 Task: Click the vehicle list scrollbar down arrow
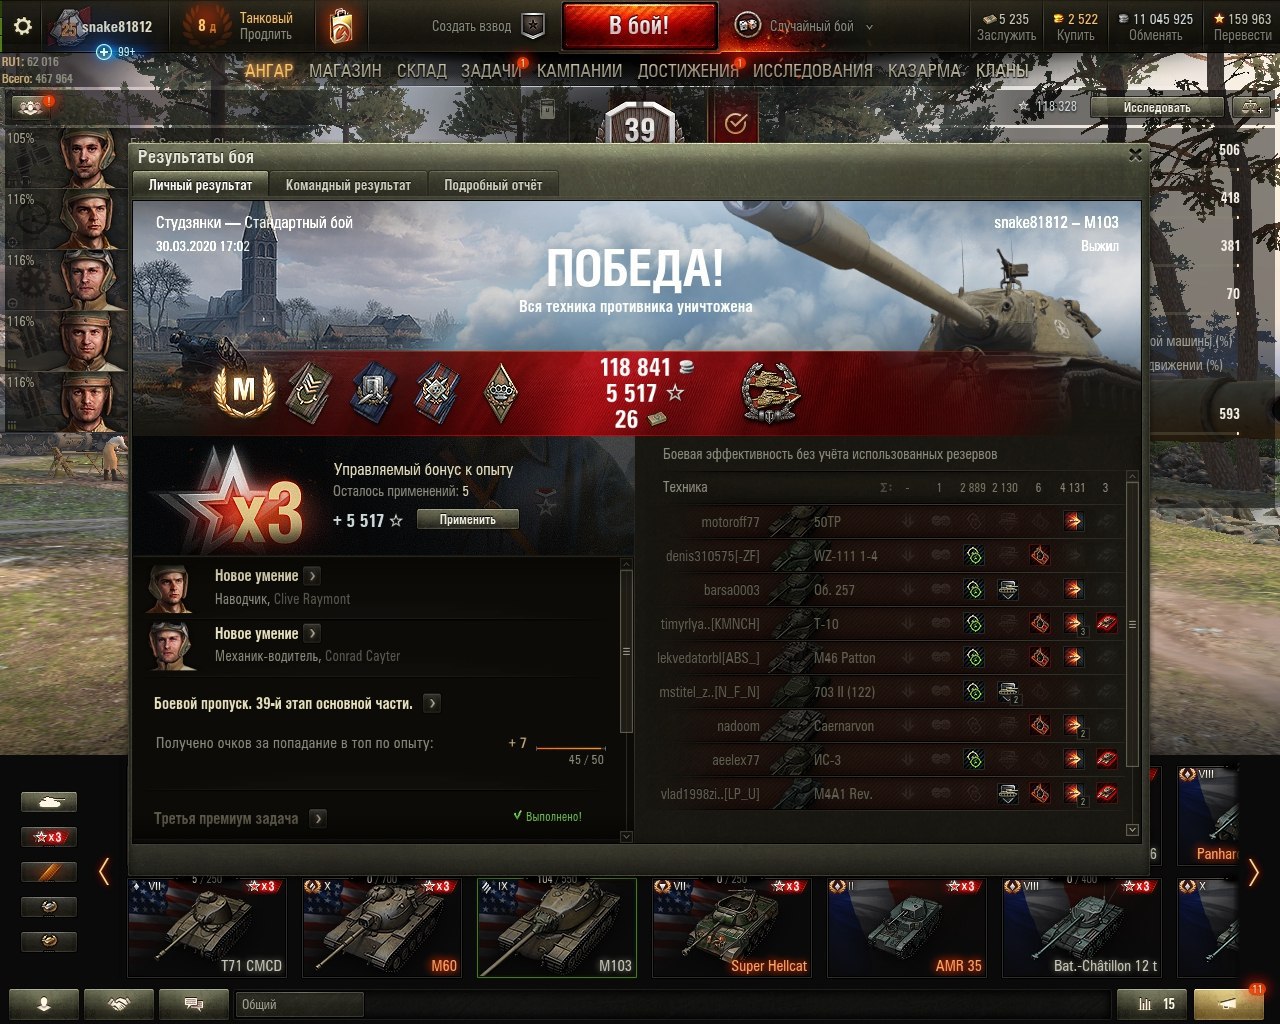(x=1132, y=830)
